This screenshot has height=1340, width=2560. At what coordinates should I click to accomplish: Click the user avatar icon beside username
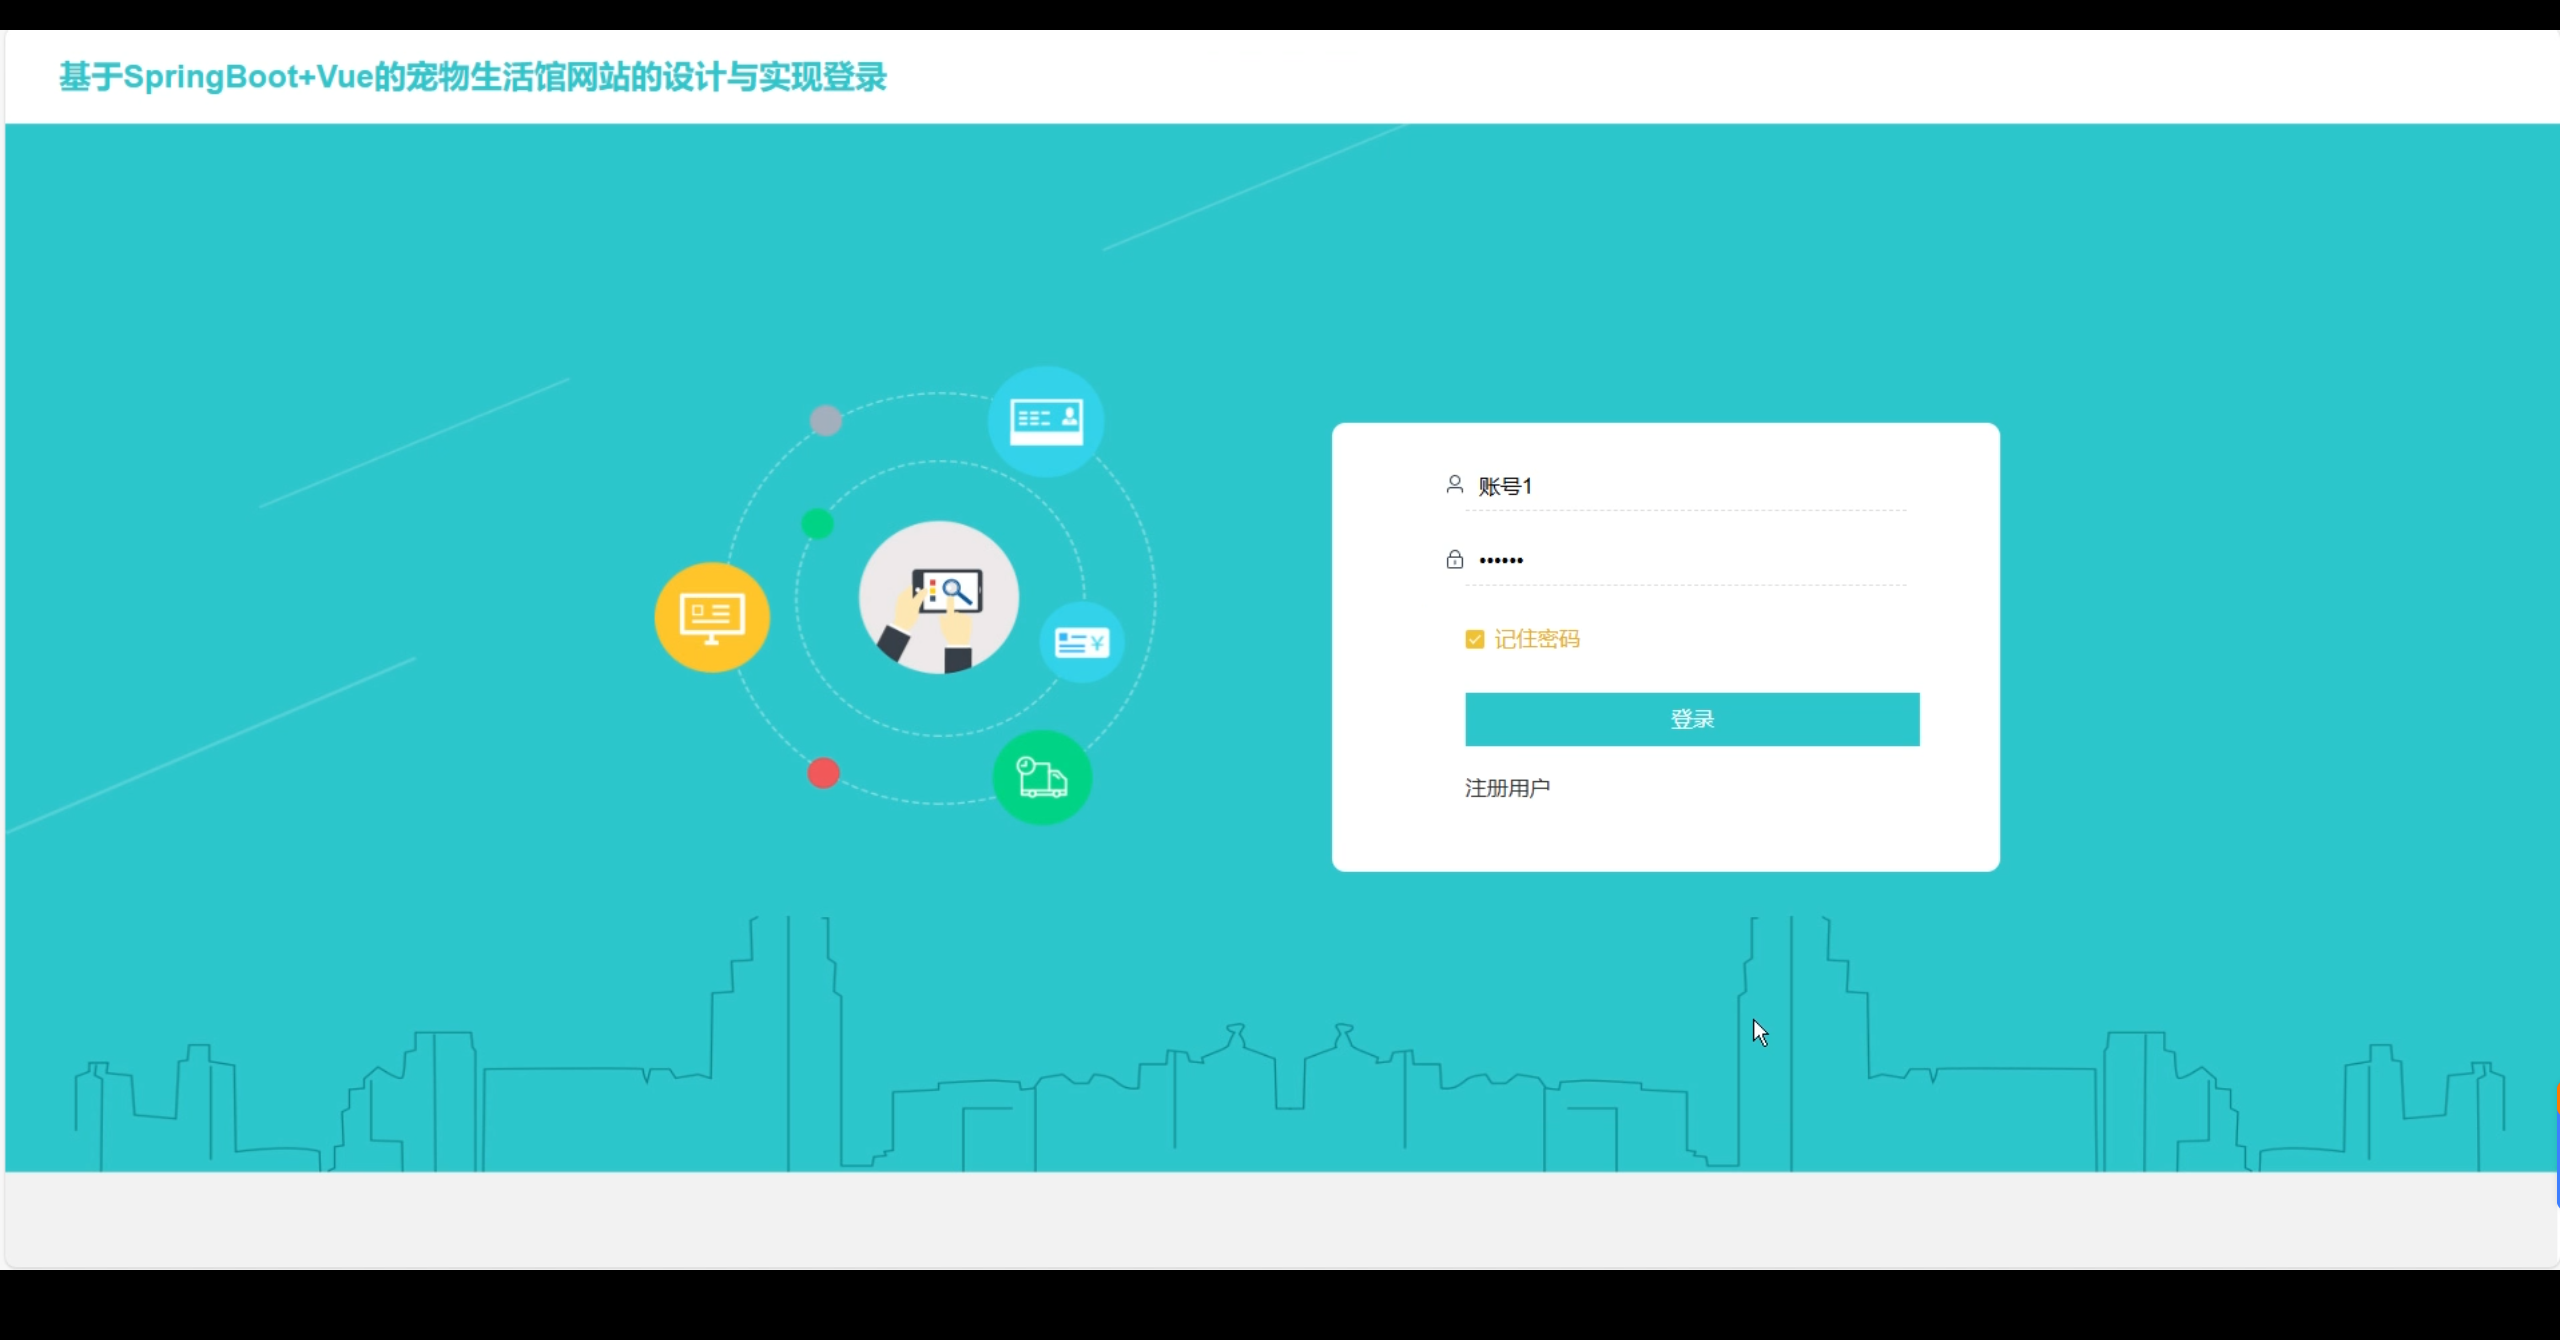click(1454, 485)
